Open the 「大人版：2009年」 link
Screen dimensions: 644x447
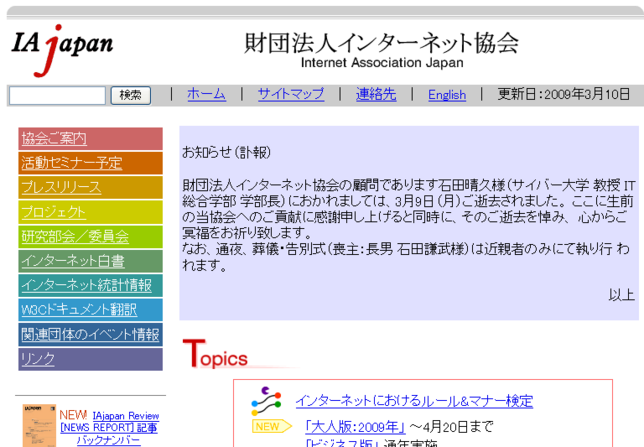point(355,427)
